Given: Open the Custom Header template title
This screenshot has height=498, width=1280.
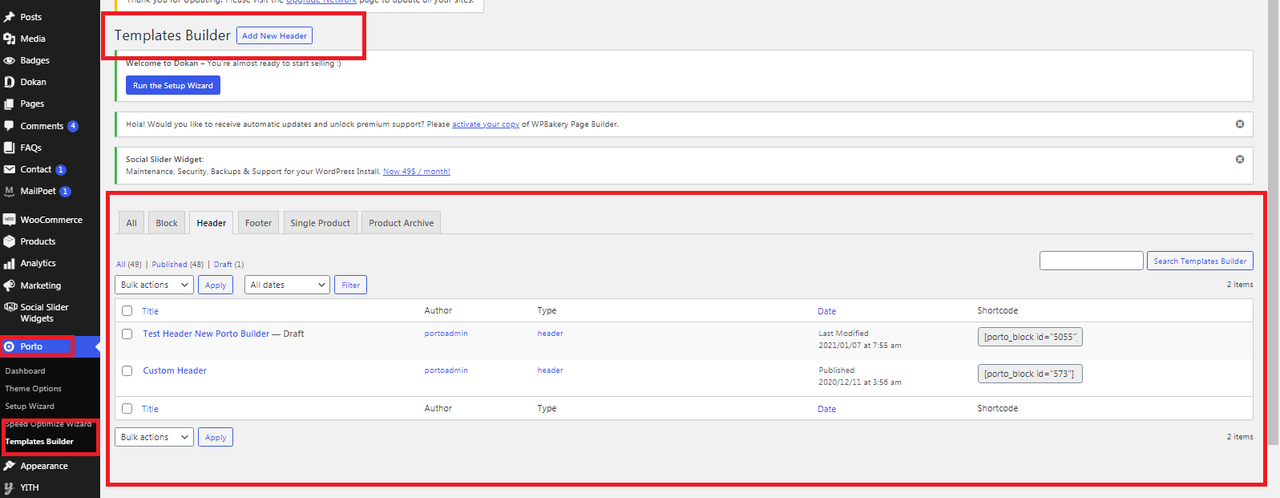Looking at the screenshot, I should click(175, 371).
